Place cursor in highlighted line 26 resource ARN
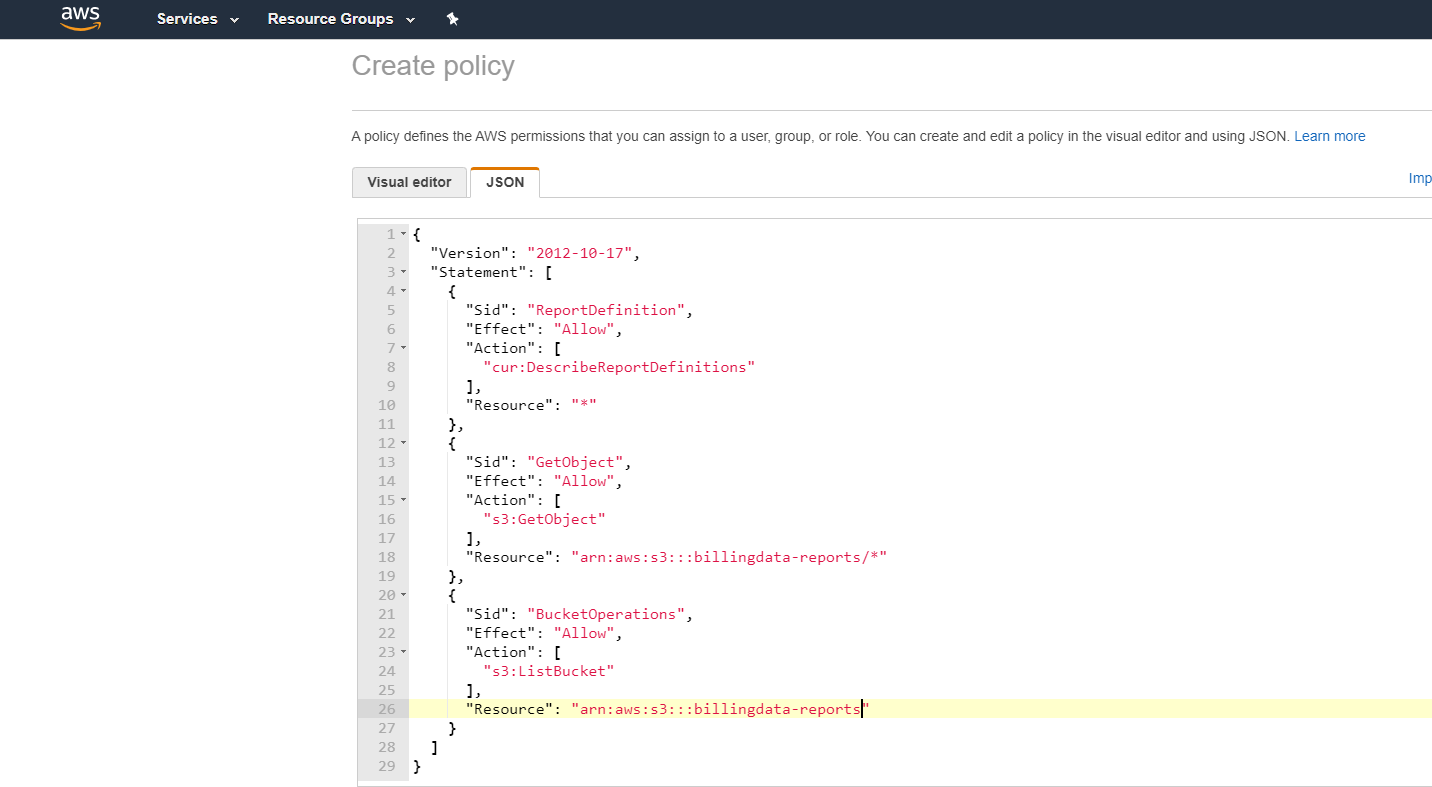 (720, 709)
